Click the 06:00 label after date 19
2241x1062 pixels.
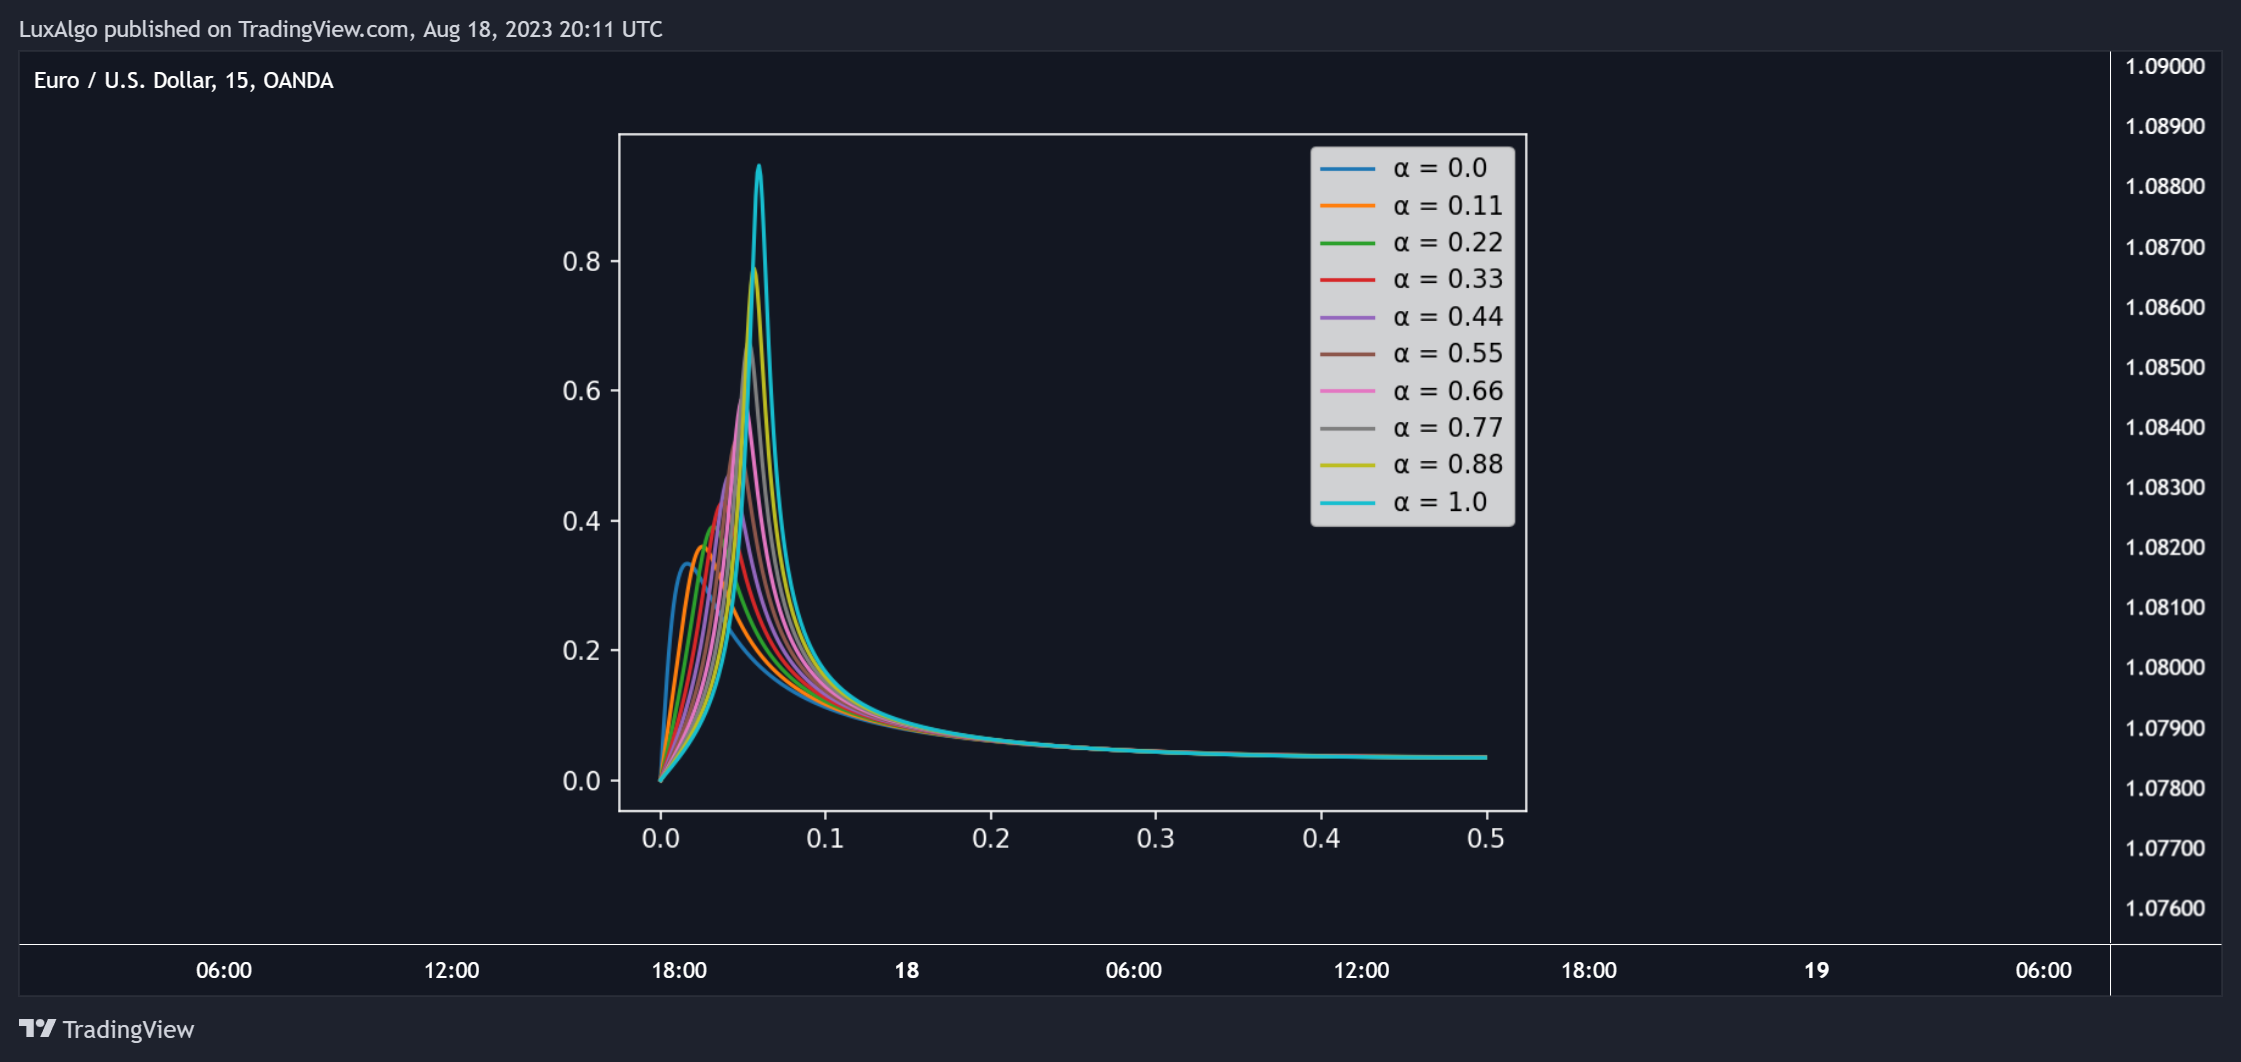[x=2044, y=970]
